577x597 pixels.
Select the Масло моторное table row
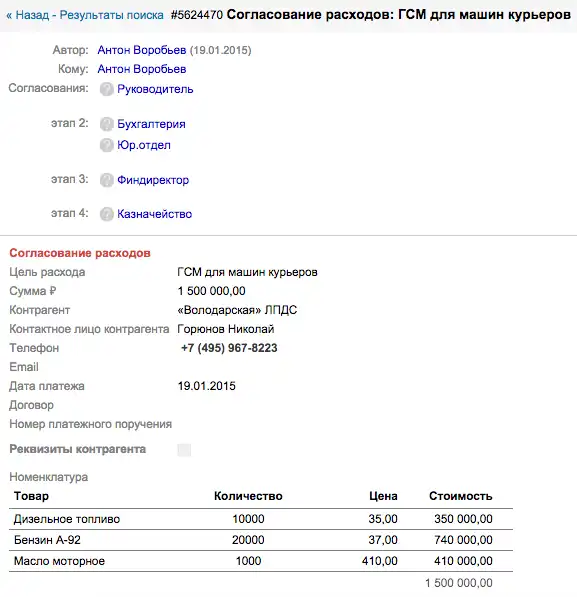(x=261, y=561)
